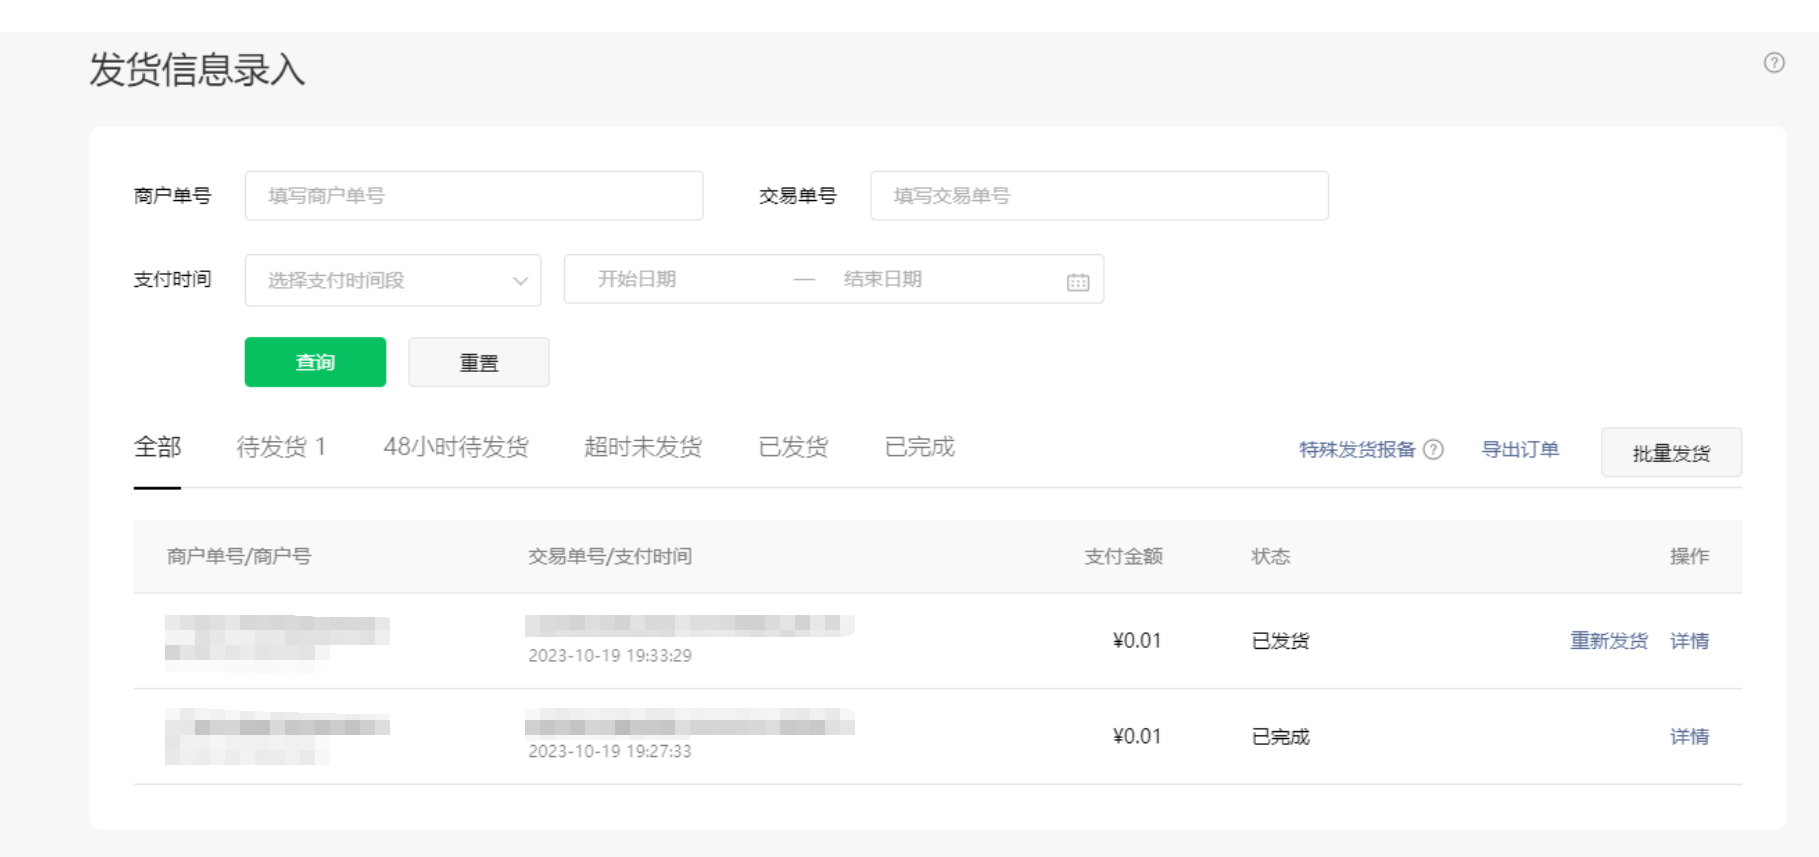
Task: Click 重新发货 for the 已发货 order
Action: [1609, 641]
